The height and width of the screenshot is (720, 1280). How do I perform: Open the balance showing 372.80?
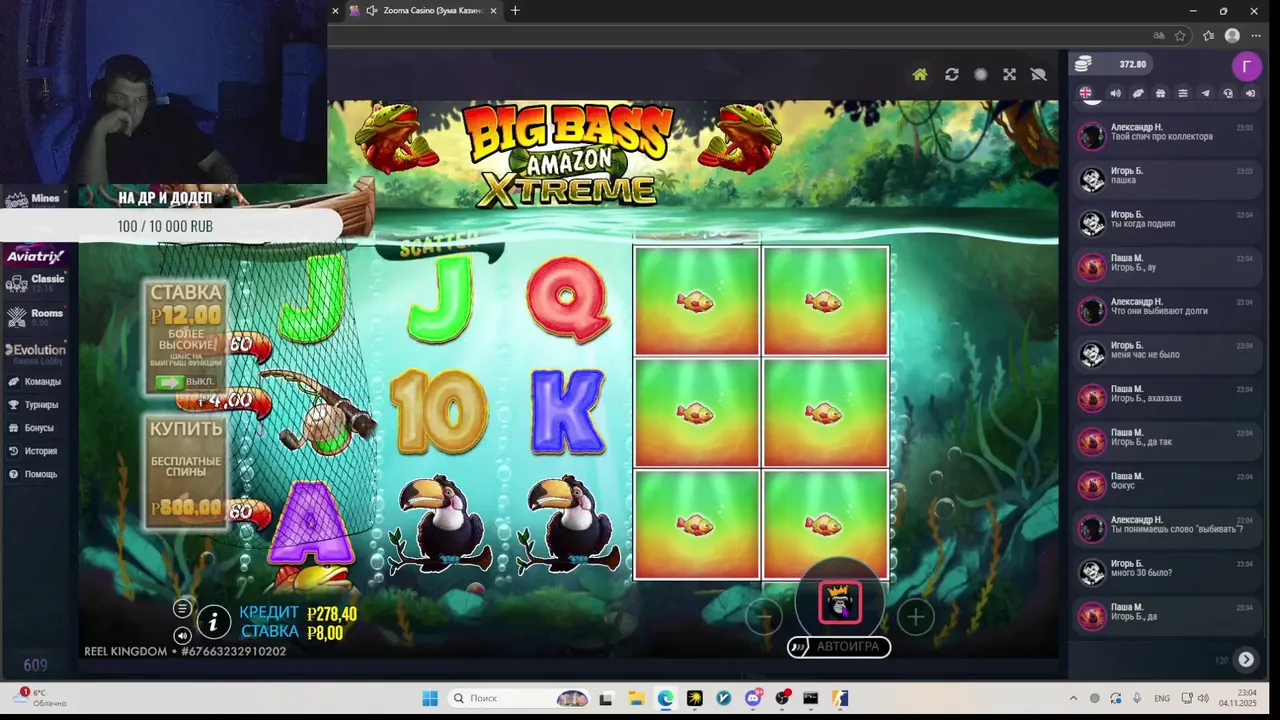[x=1111, y=64]
